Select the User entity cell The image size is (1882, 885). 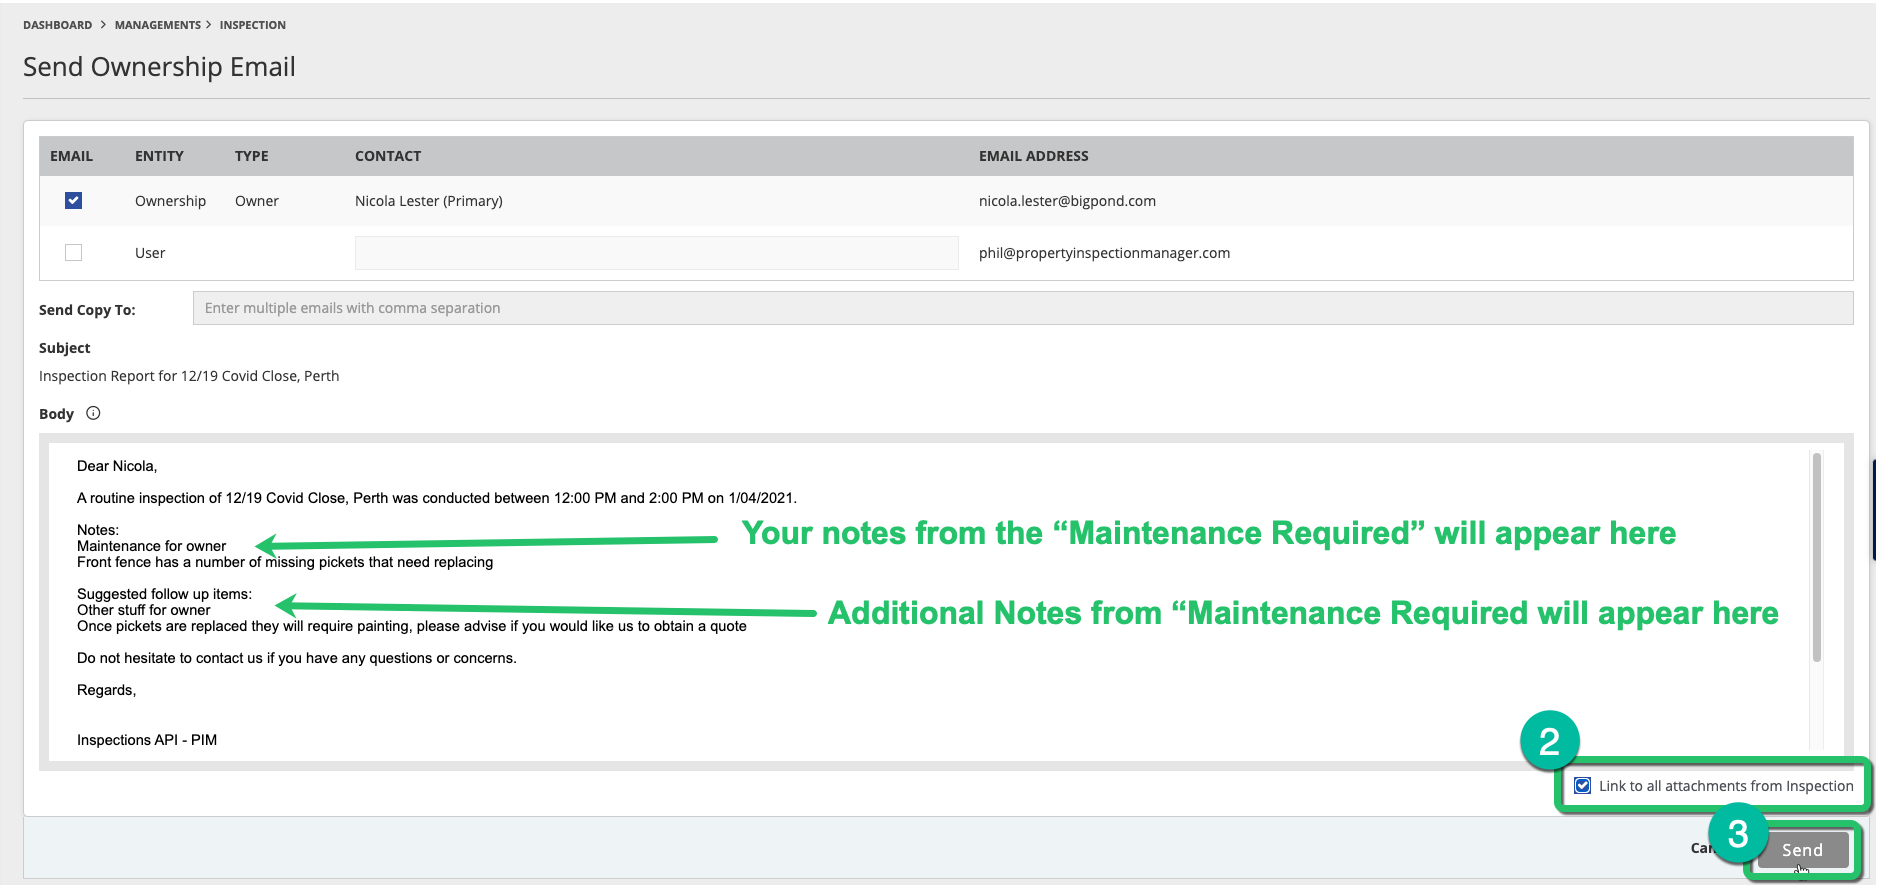[150, 253]
